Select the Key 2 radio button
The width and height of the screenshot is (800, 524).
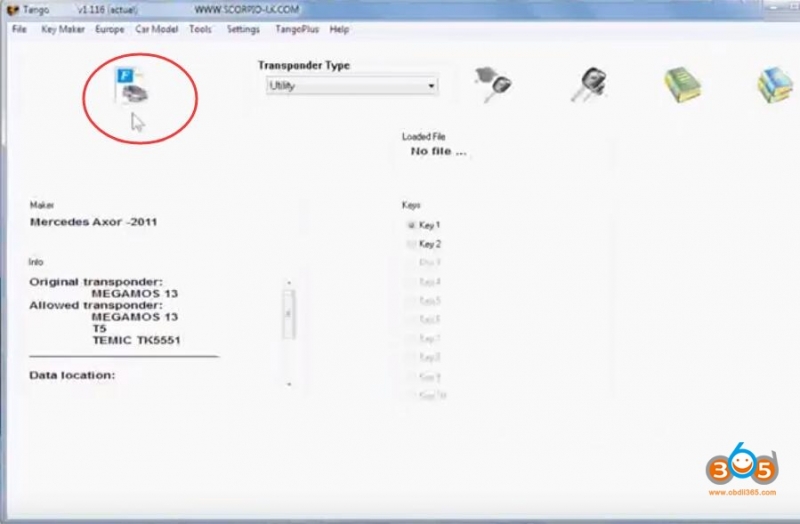pyautogui.click(x=411, y=244)
